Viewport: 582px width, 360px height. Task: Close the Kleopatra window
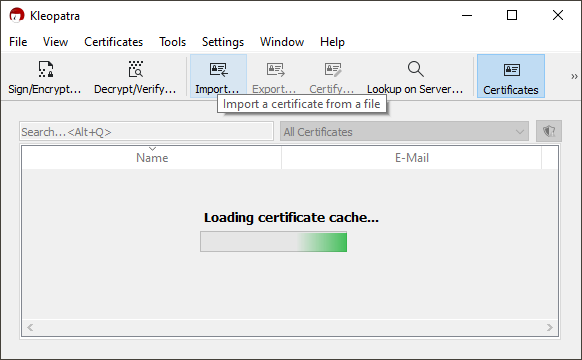pos(558,16)
